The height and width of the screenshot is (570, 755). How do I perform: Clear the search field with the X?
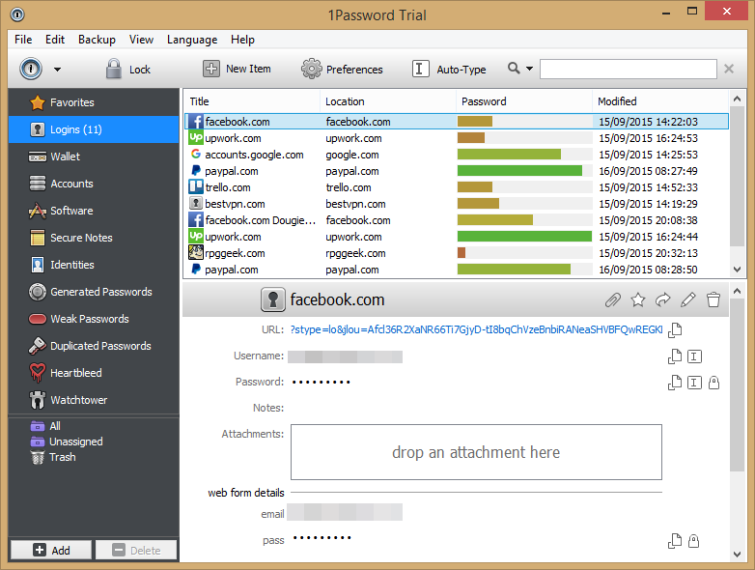coord(729,69)
